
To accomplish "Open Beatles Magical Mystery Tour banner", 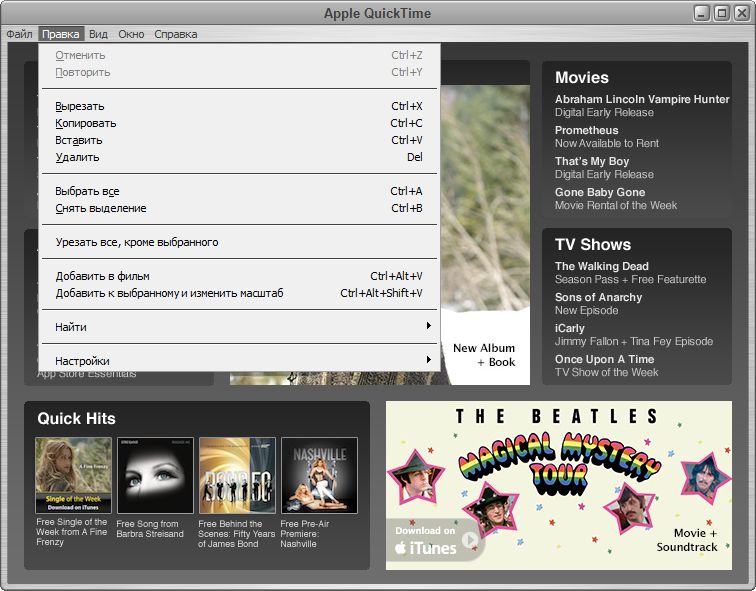I will (x=559, y=485).
